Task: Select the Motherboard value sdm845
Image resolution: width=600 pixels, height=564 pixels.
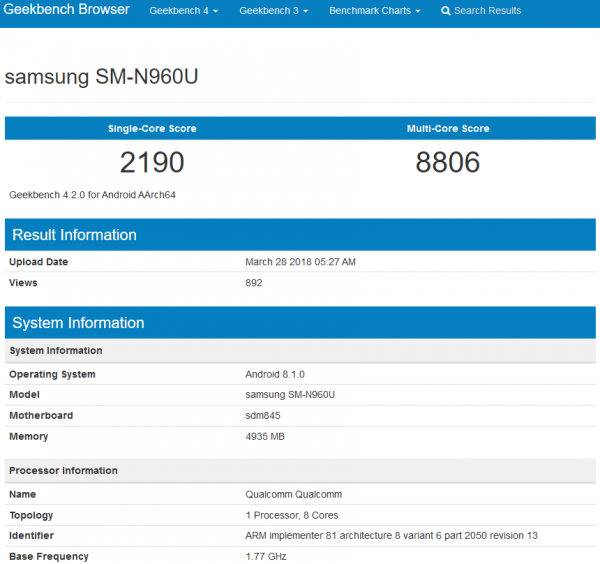Action: pyautogui.click(x=262, y=416)
